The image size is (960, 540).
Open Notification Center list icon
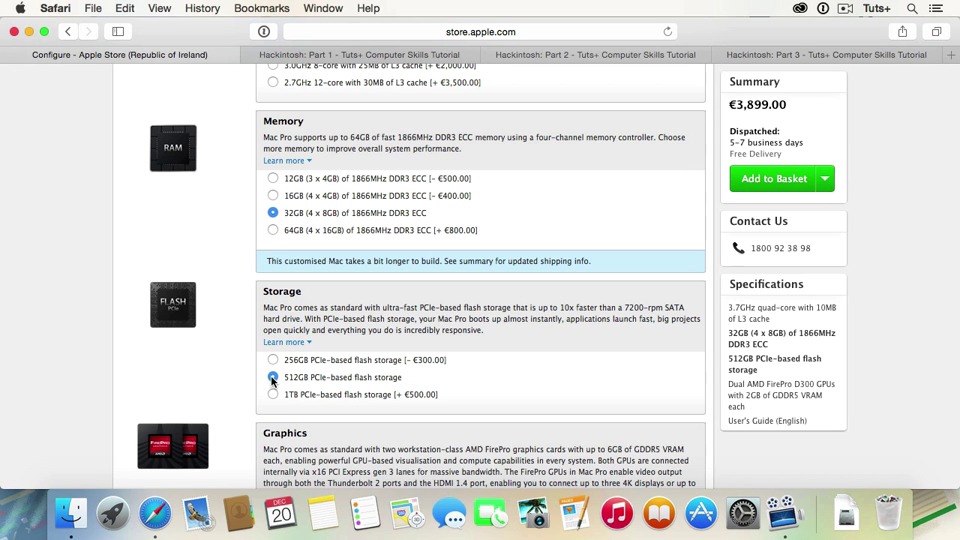point(936,8)
